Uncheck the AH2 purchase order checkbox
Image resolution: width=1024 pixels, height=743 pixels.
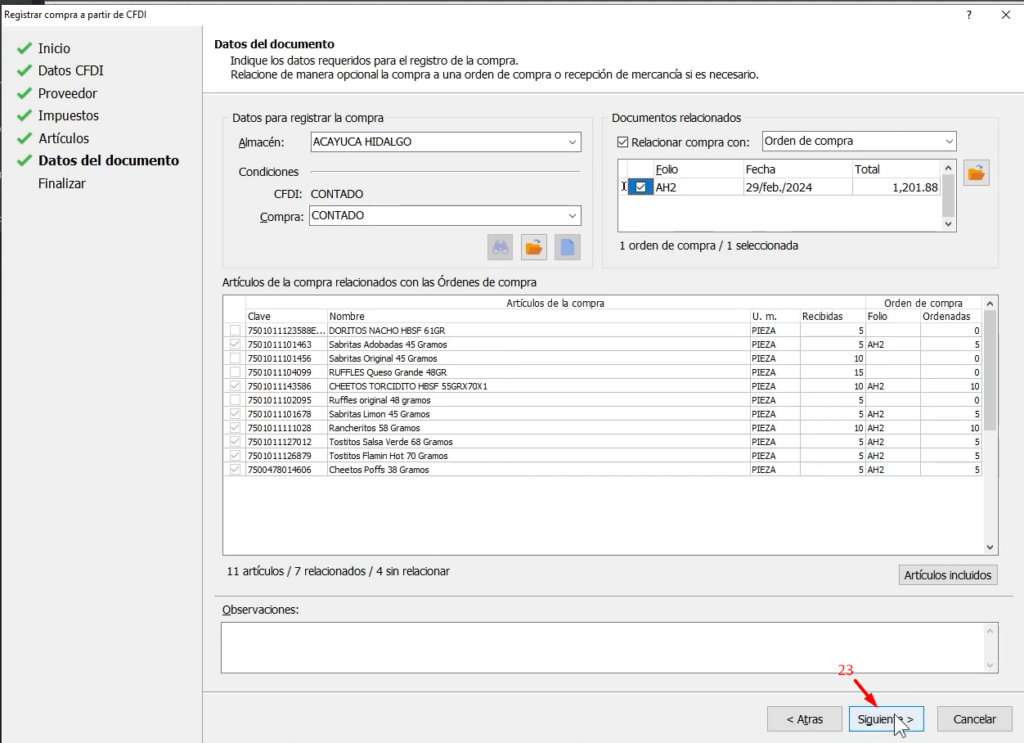(641, 187)
